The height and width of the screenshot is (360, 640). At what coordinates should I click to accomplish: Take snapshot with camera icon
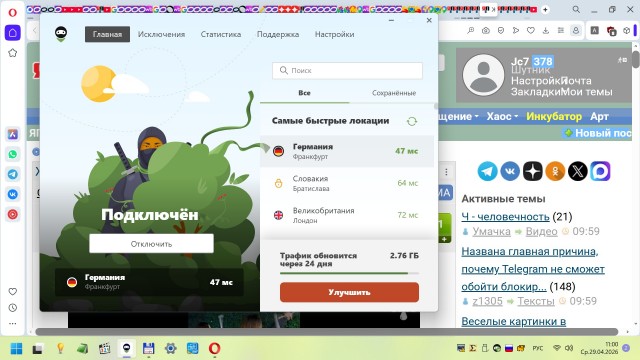(x=486, y=31)
